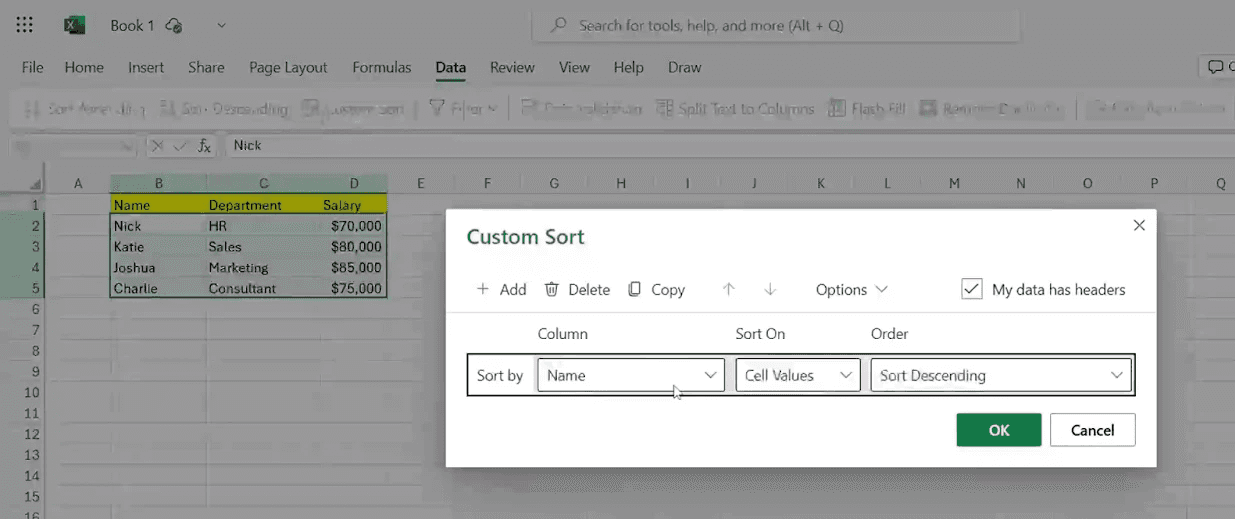1235x519 pixels.
Task: Click the Copy level icon
Action: [634, 289]
